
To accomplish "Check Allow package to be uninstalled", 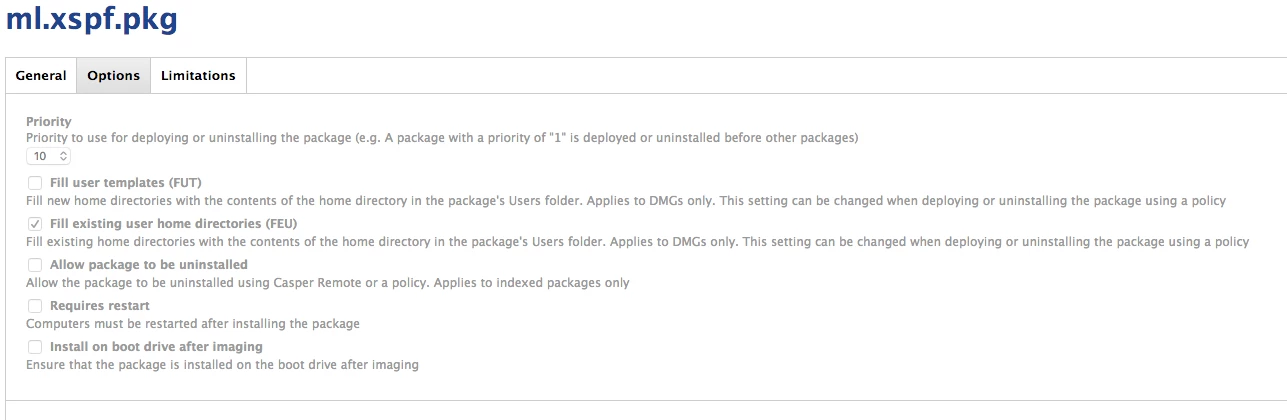I will tap(35, 265).
